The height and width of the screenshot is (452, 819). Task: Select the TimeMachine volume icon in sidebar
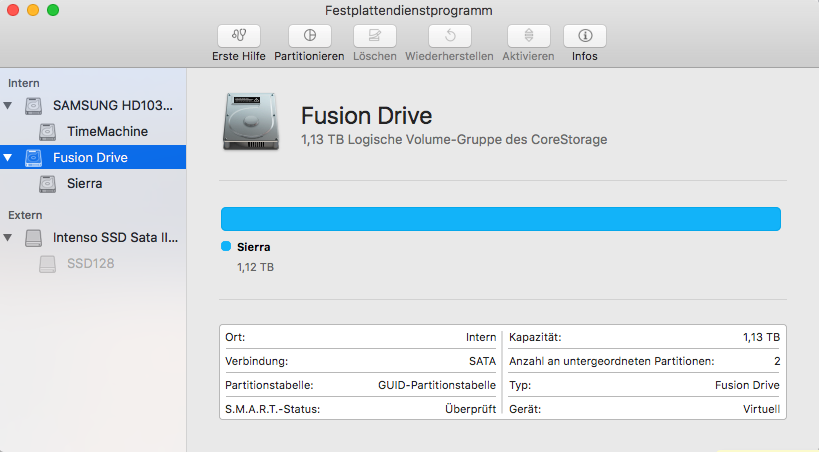pyautogui.click(x=48, y=132)
